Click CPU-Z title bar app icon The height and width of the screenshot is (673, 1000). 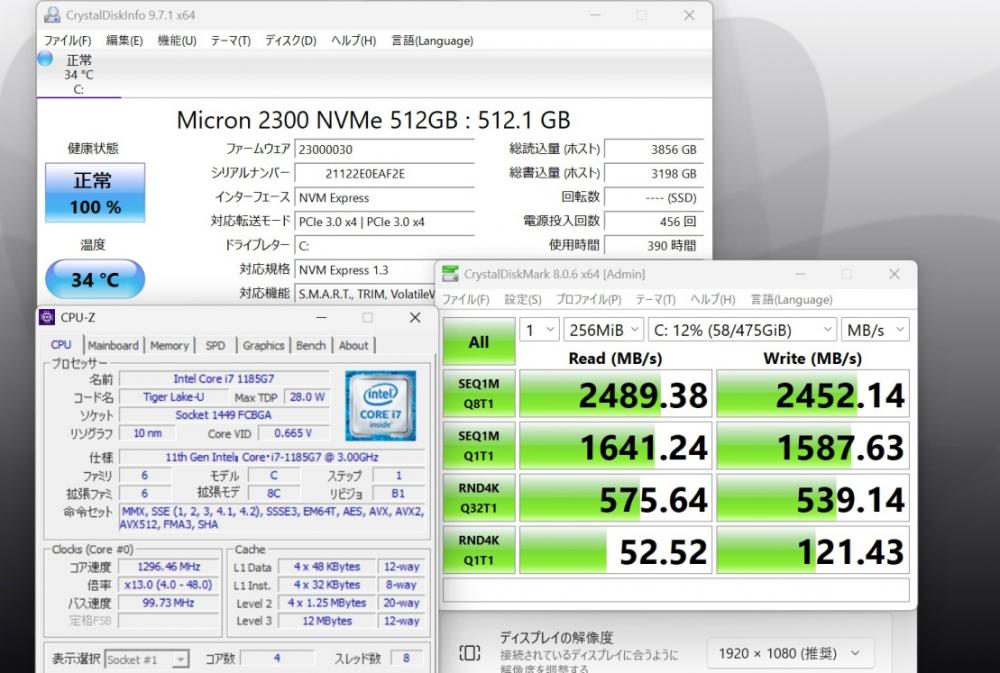point(47,317)
